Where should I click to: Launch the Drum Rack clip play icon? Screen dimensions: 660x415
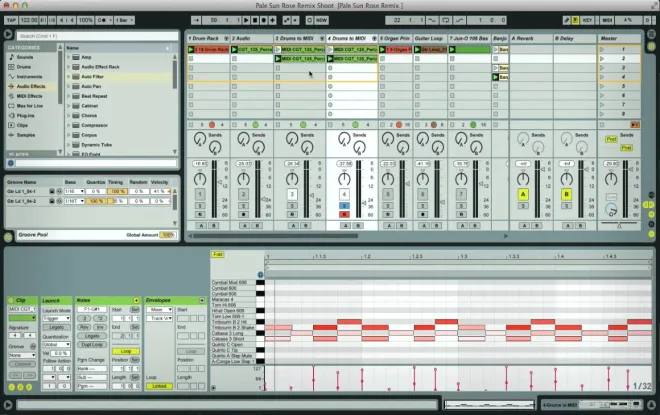(191, 50)
